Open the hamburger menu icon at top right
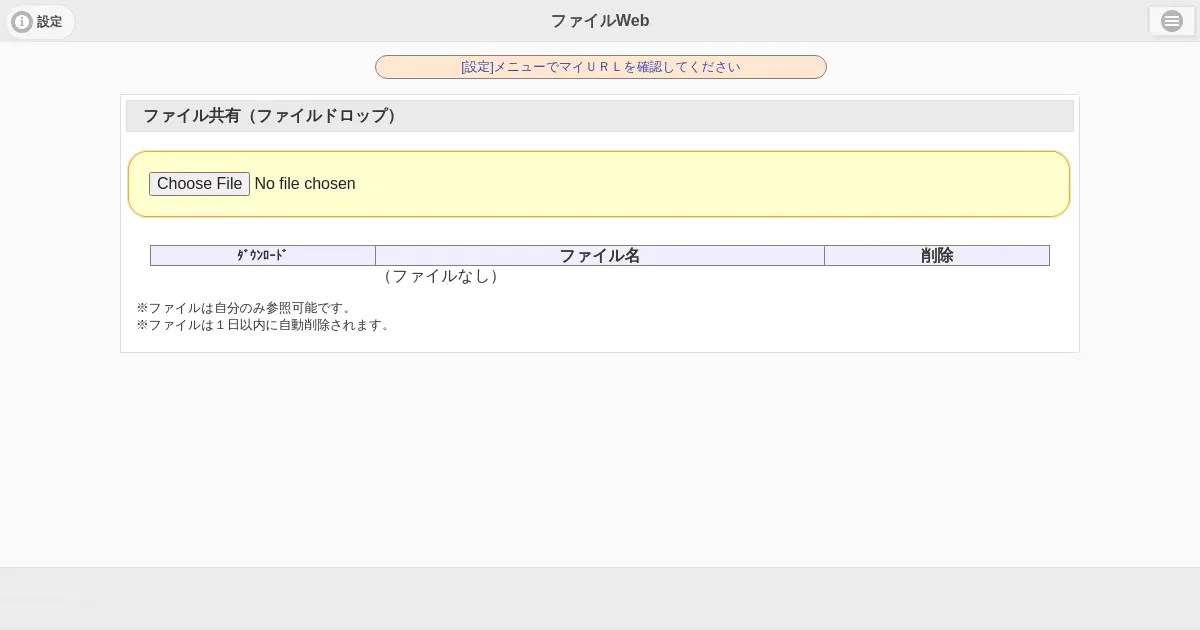 [1171, 21]
